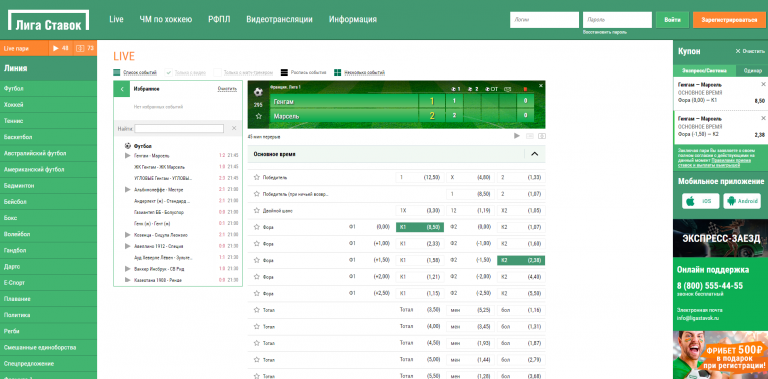
Task: Expand the Авеллино 1912 - Специя event
Action: pos(128,246)
